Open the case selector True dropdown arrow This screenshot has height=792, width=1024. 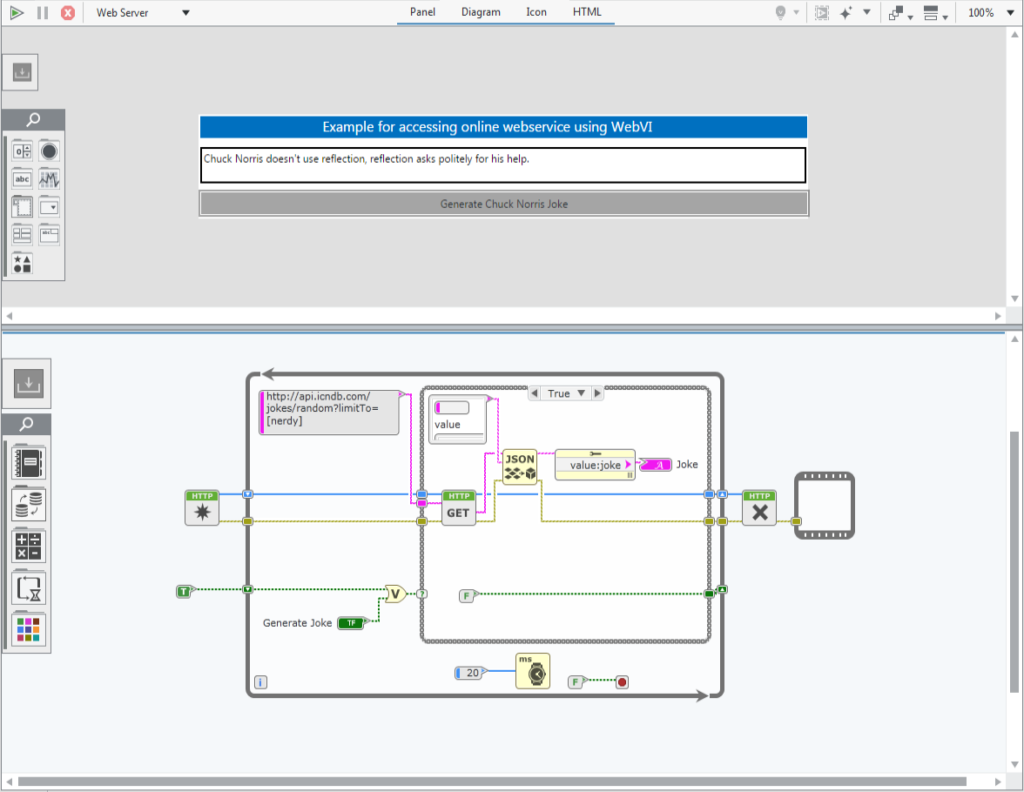click(581, 393)
